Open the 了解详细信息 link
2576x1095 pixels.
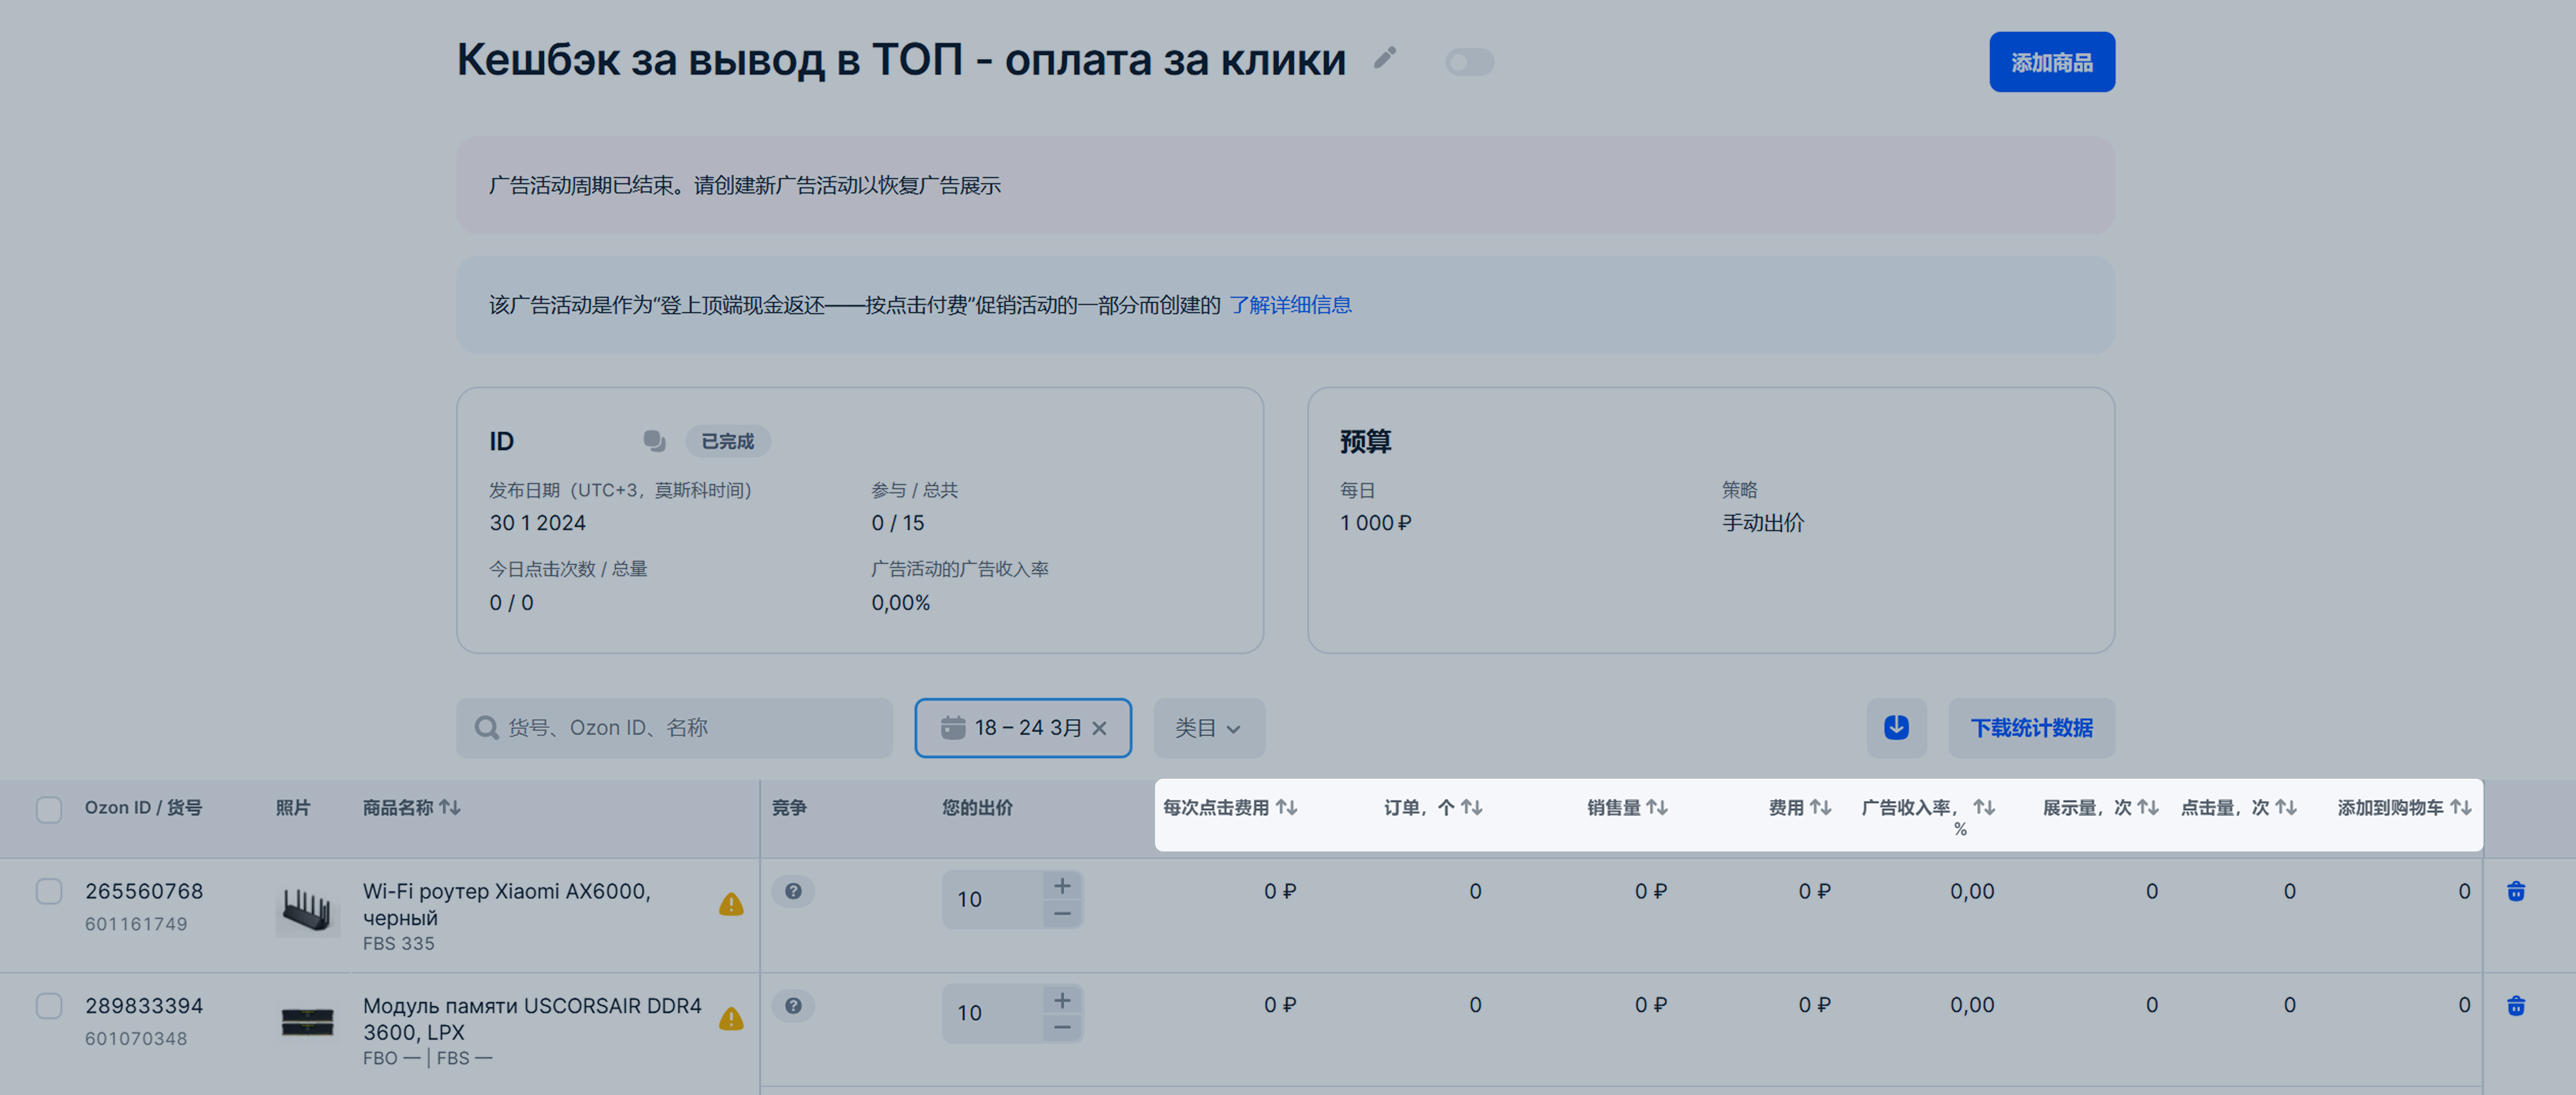tap(1290, 305)
